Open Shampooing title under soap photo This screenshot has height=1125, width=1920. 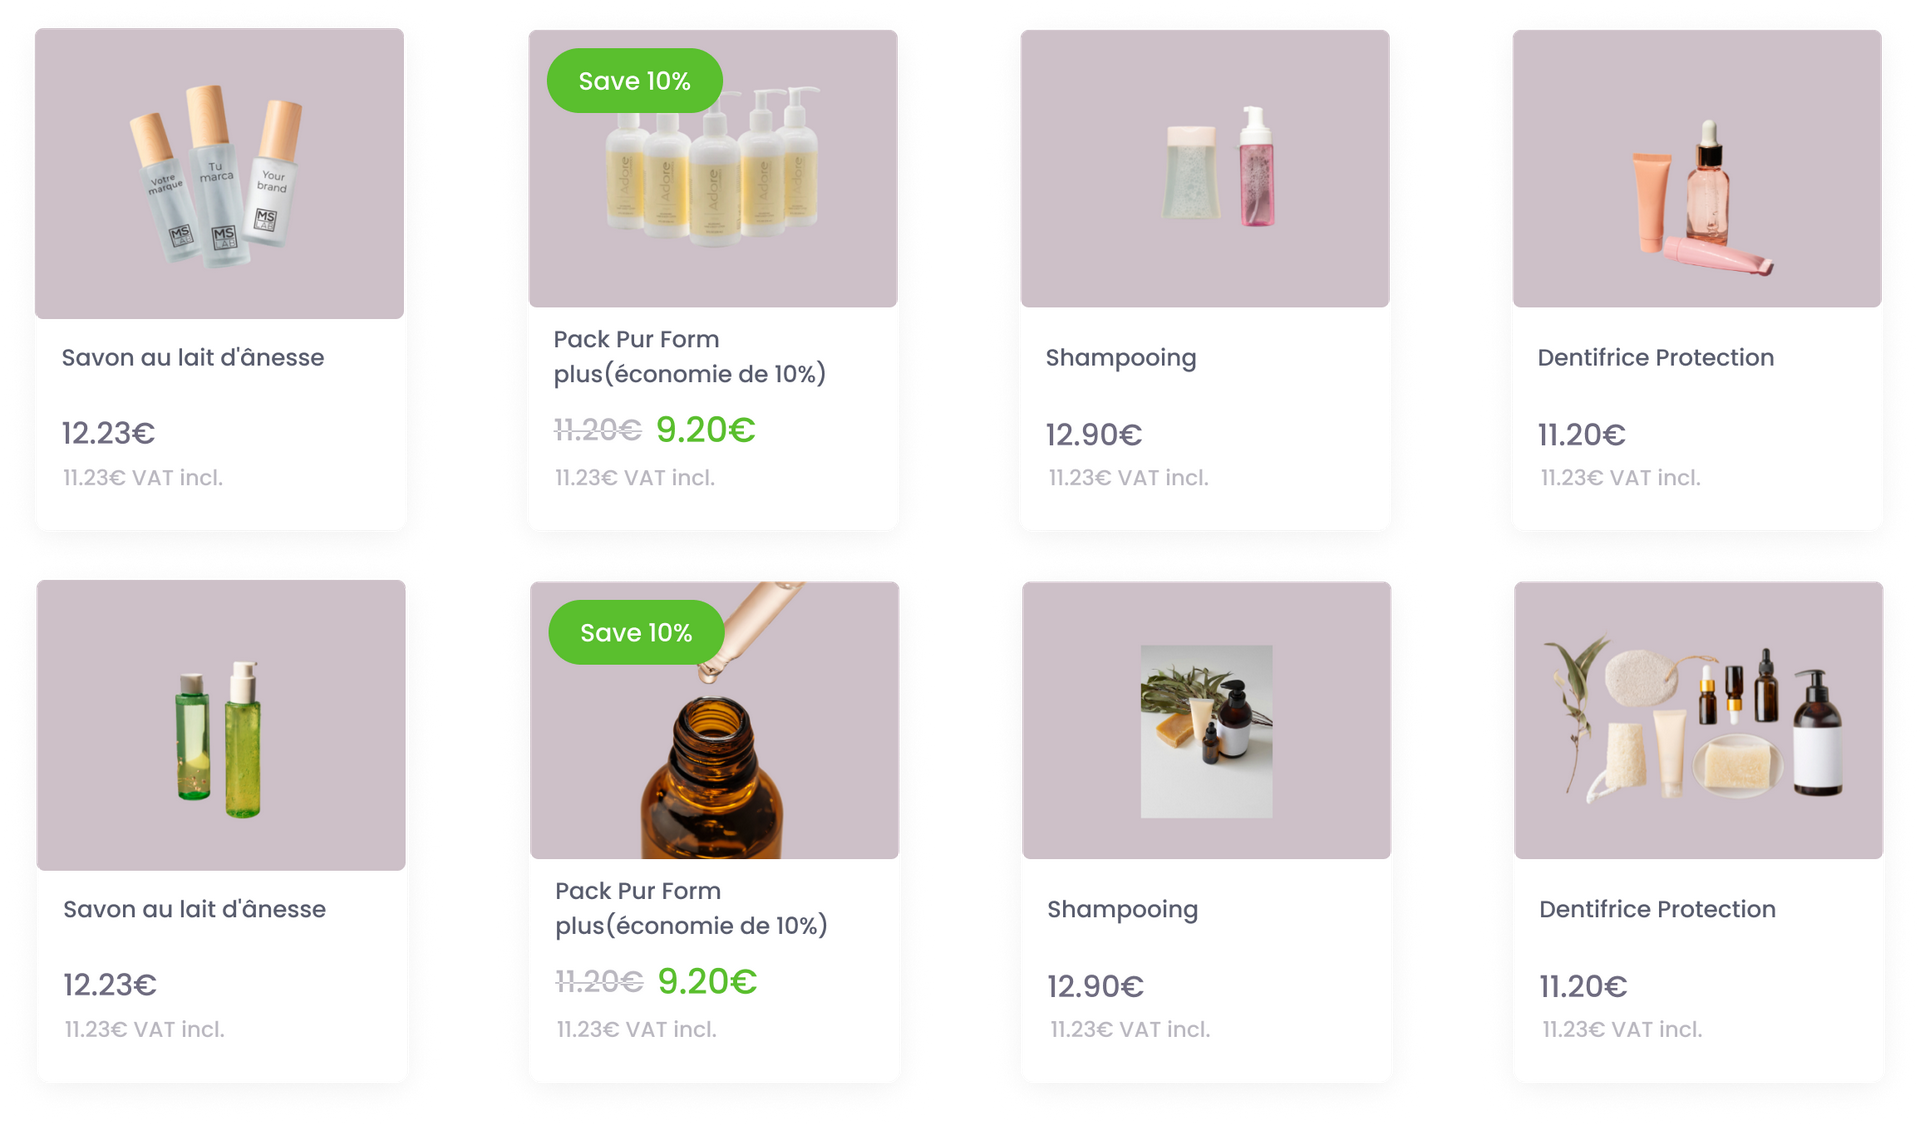[x=1122, y=910]
